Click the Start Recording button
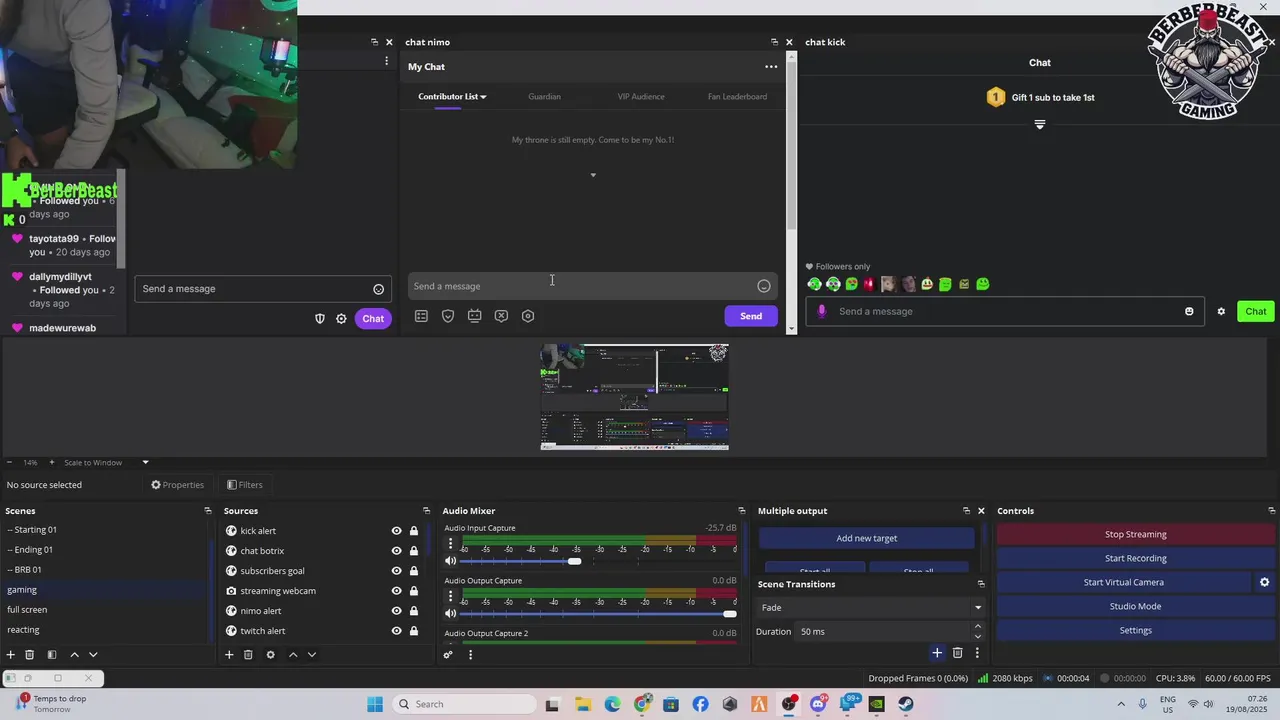1280x720 pixels. click(1136, 558)
